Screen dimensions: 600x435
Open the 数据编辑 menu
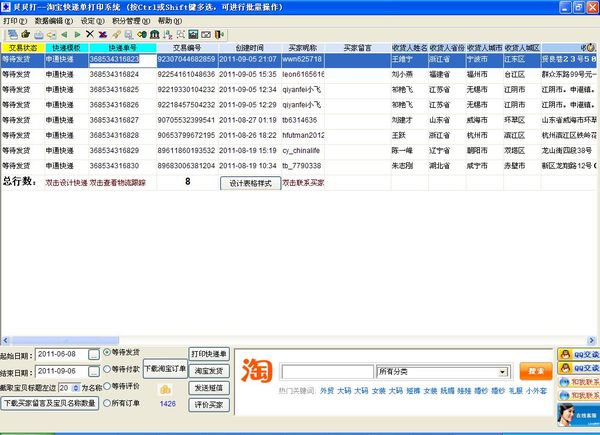pyautogui.click(x=54, y=21)
